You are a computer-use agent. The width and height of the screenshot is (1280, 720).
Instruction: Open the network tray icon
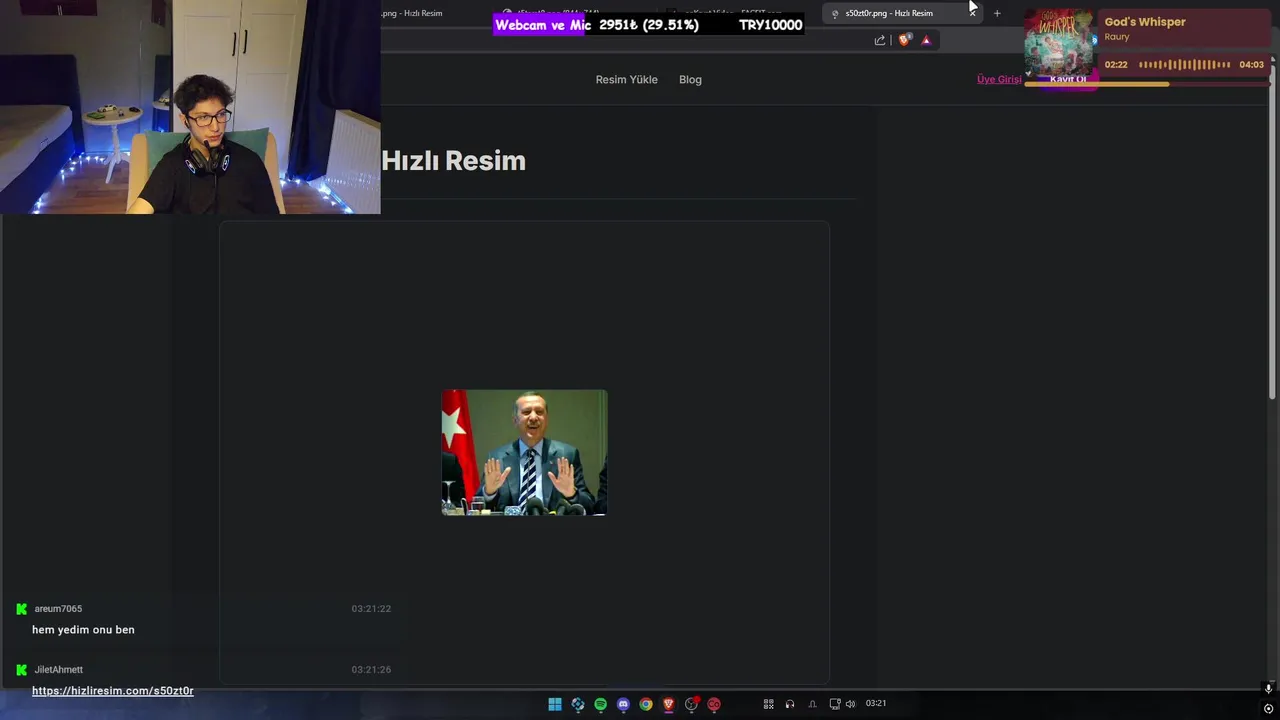835,704
